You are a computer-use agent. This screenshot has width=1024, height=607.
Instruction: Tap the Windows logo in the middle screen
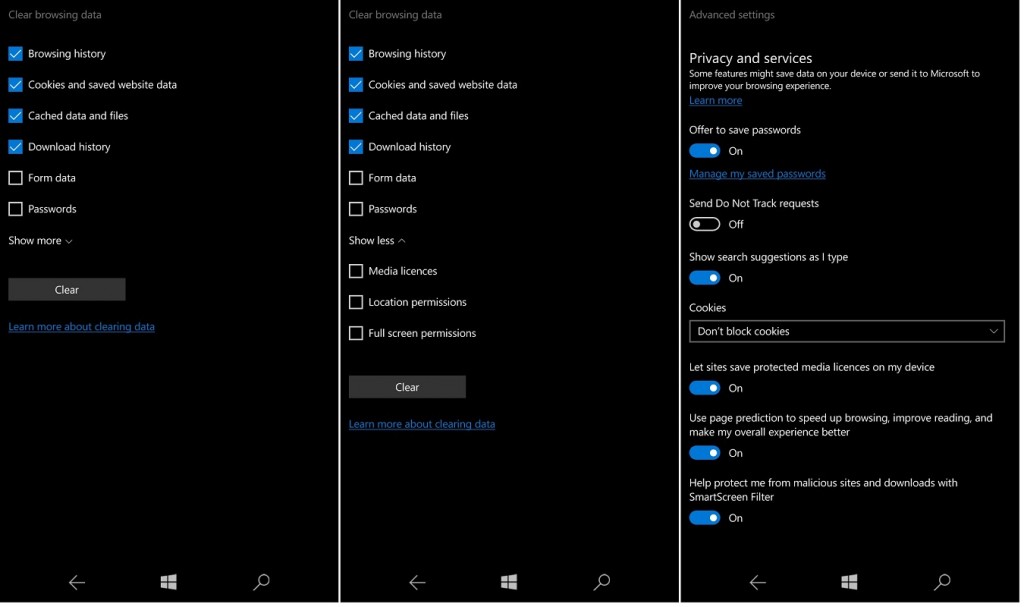[x=509, y=582]
